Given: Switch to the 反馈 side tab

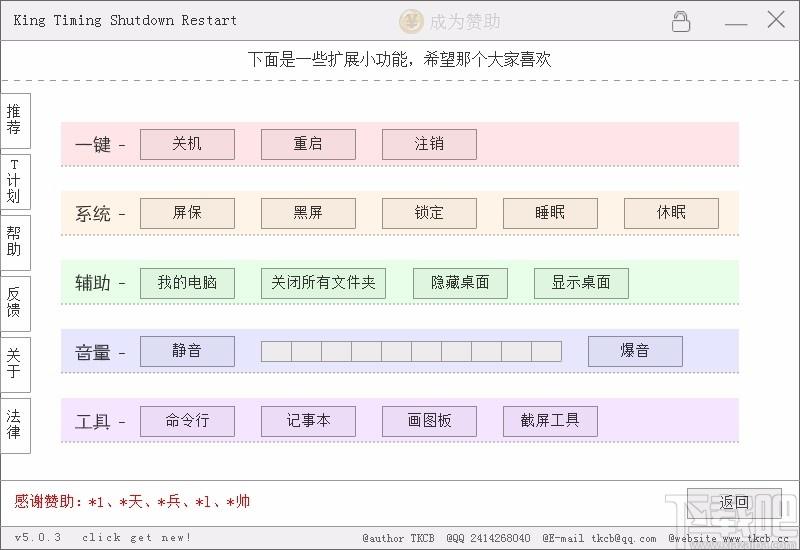Looking at the screenshot, I should [x=15, y=304].
